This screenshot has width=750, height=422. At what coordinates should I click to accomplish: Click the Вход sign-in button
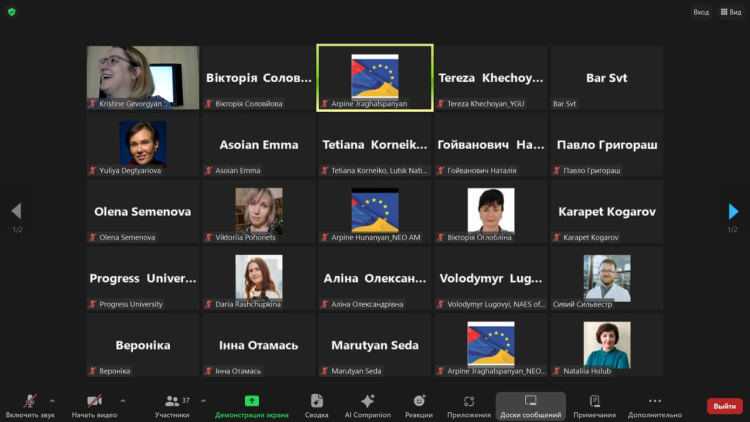tap(701, 12)
